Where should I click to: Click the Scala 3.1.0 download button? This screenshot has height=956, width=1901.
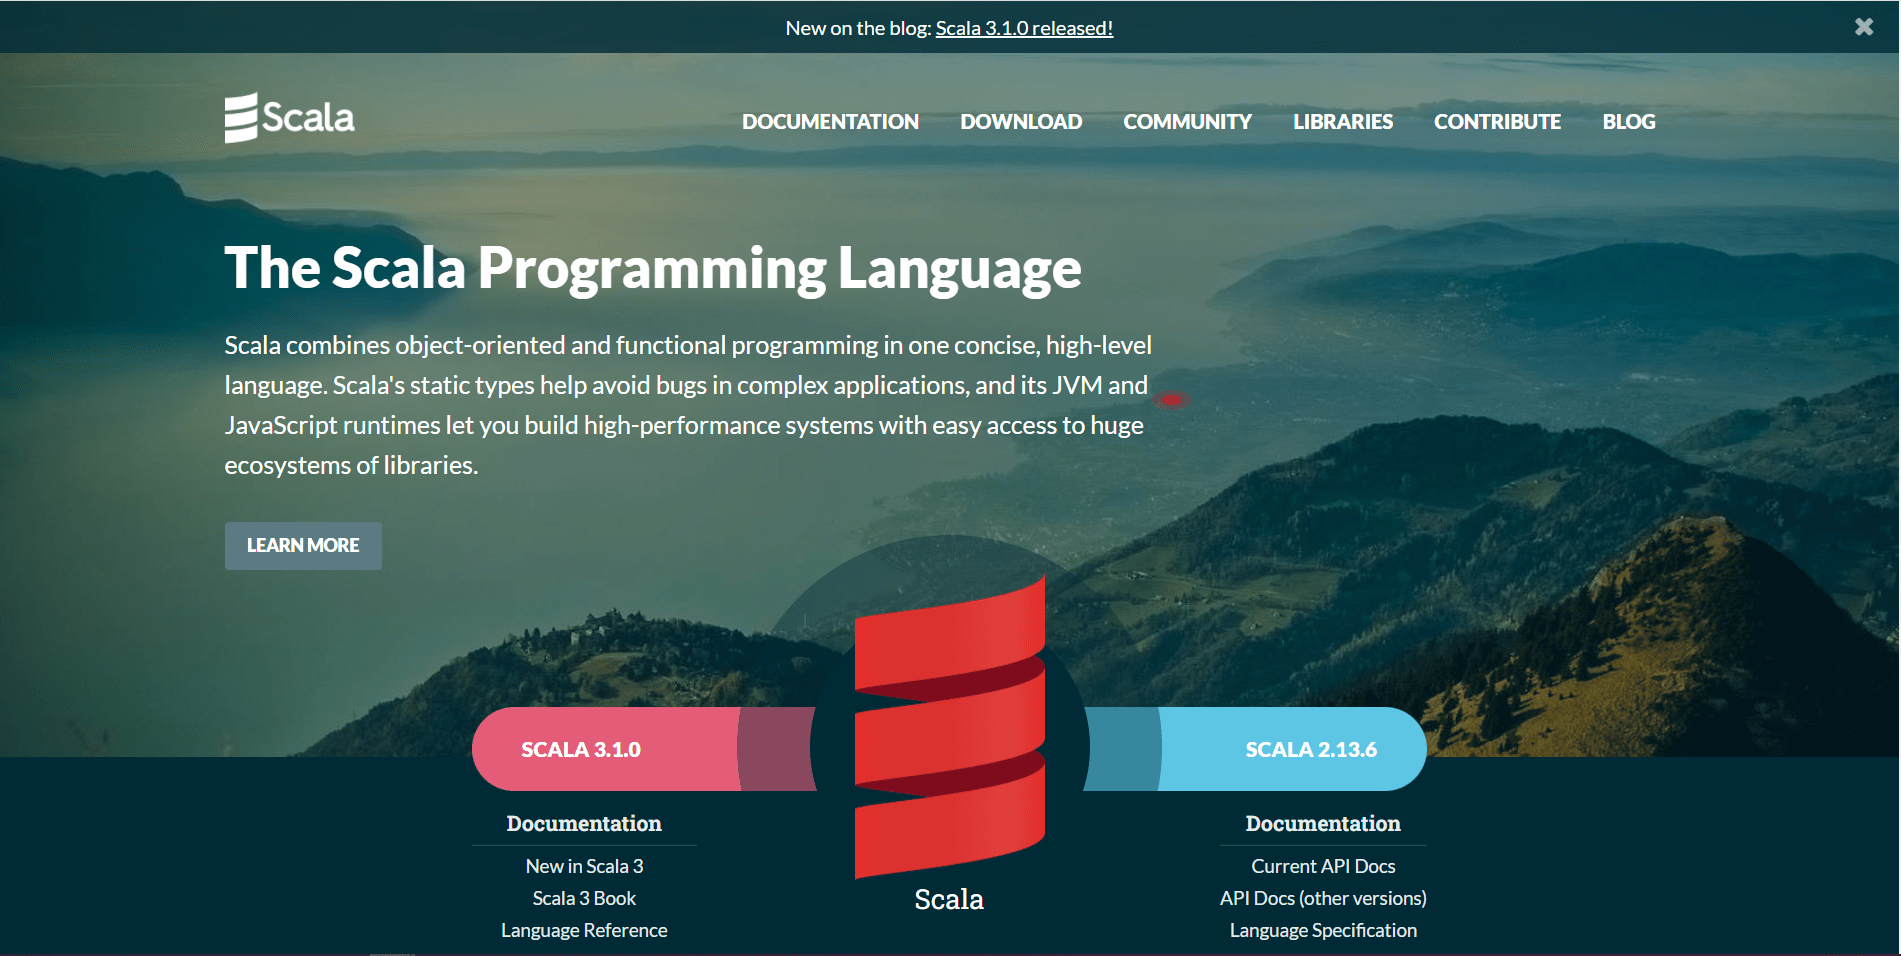click(x=606, y=749)
